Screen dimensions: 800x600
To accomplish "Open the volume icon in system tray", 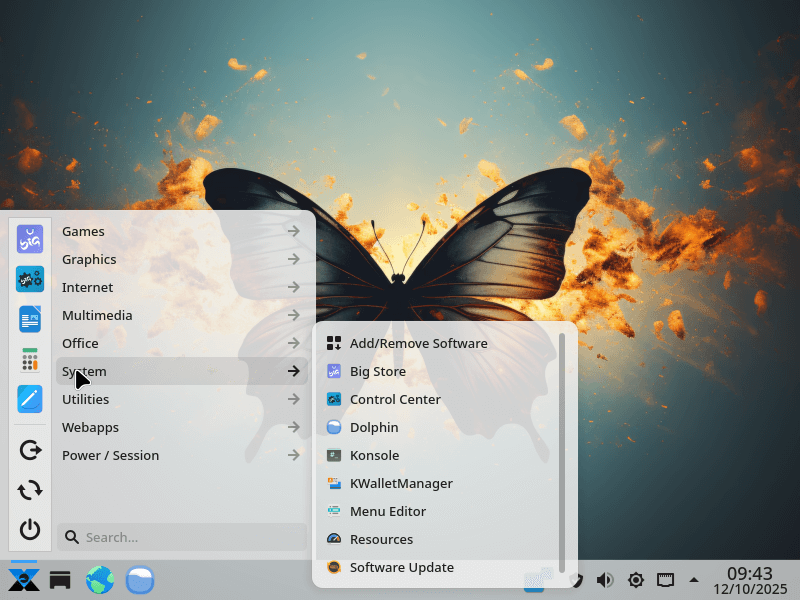I will pos(605,580).
